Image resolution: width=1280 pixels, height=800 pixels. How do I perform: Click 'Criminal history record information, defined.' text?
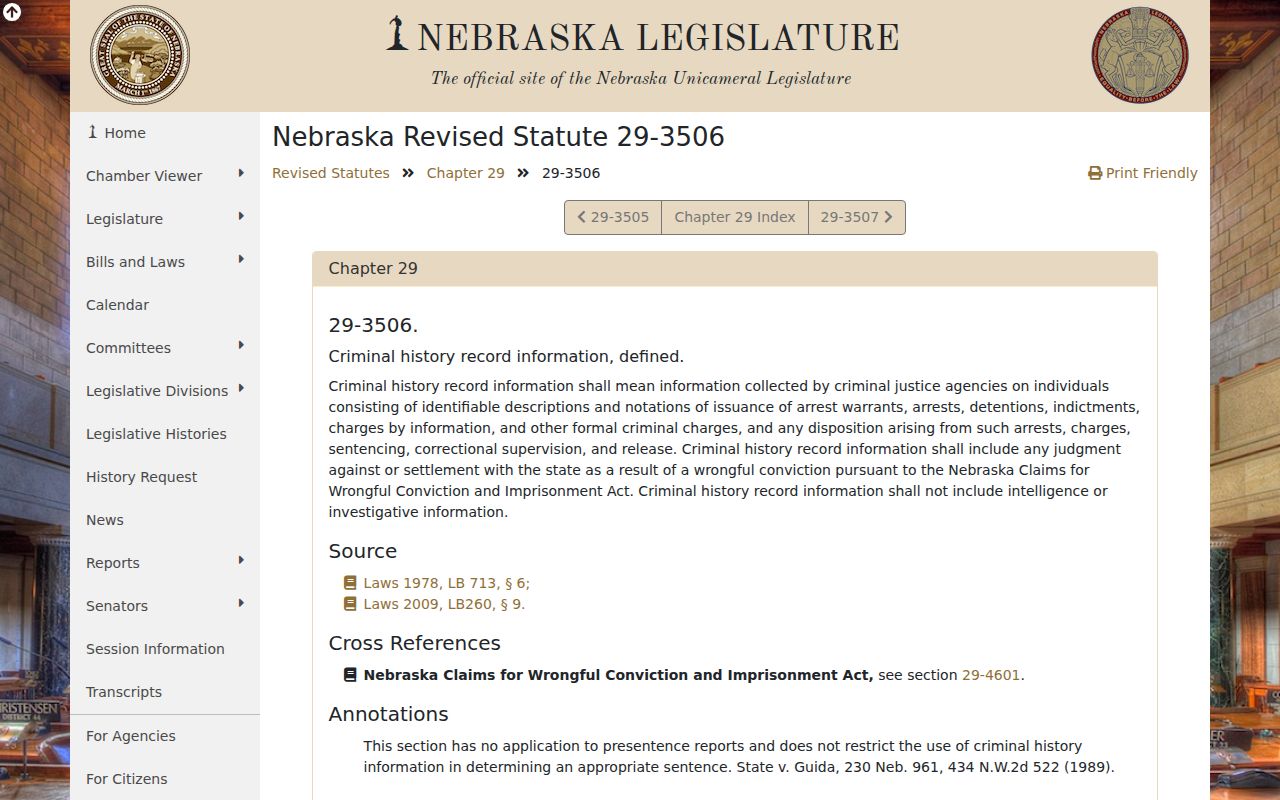[x=506, y=356]
